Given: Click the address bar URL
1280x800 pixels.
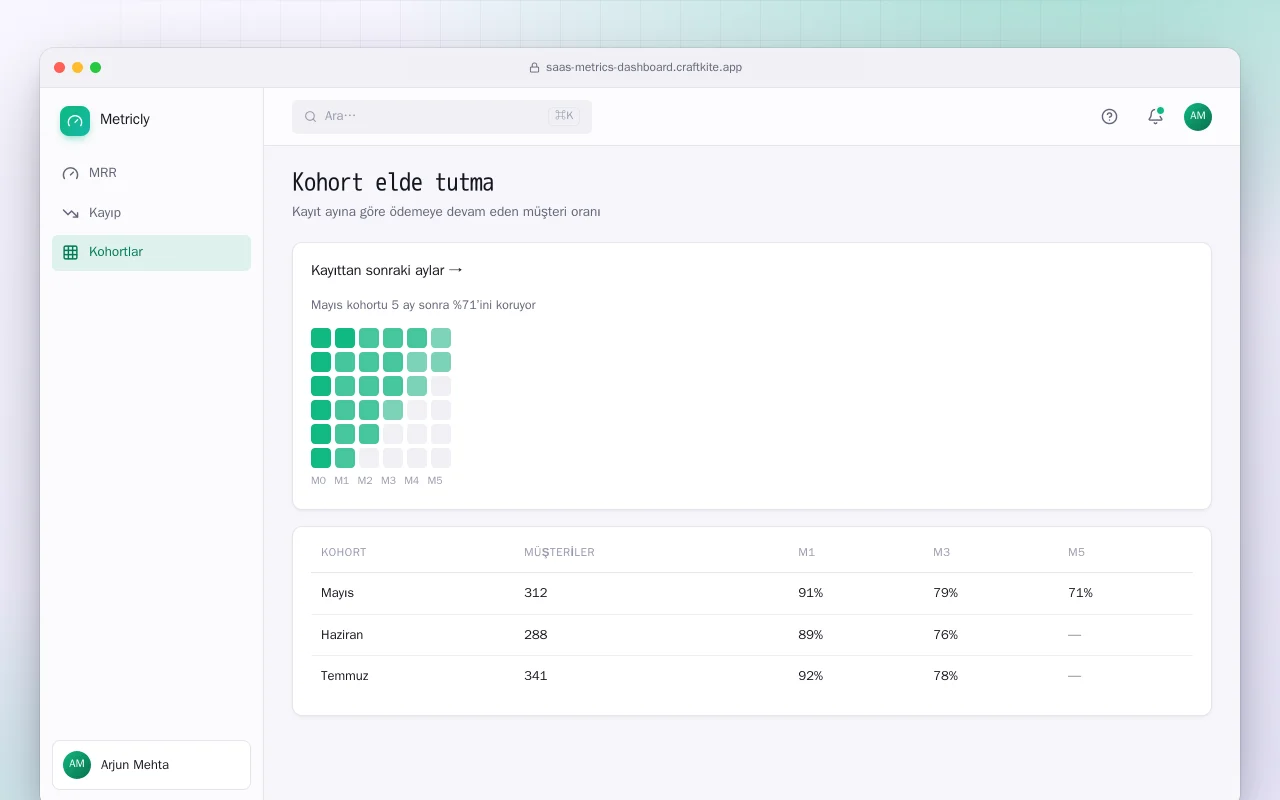Looking at the screenshot, I should (x=644, y=68).
